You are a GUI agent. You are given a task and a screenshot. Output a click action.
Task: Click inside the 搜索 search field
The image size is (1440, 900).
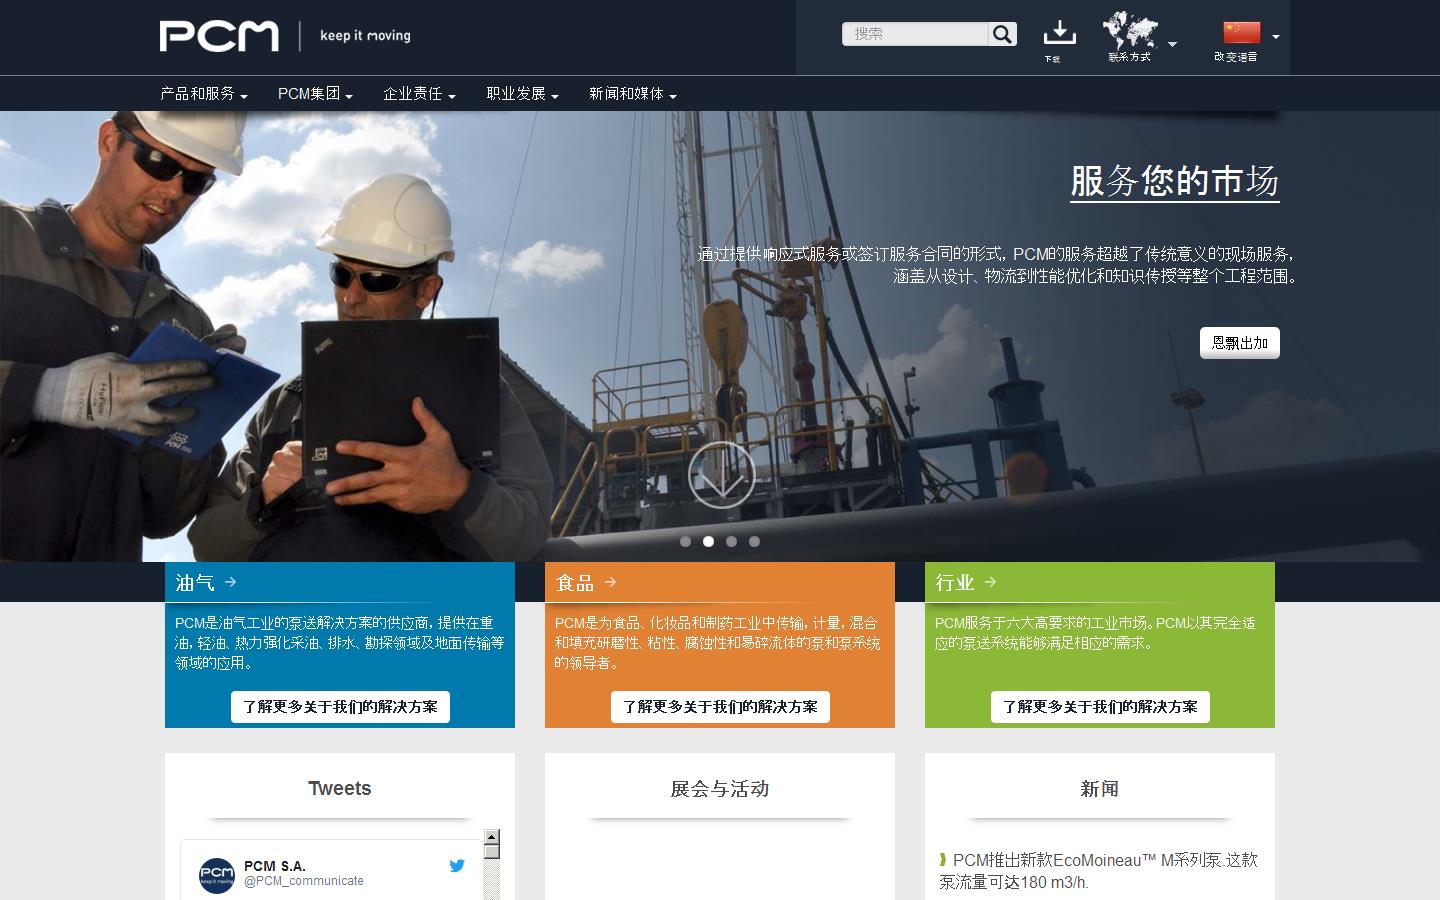915,33
